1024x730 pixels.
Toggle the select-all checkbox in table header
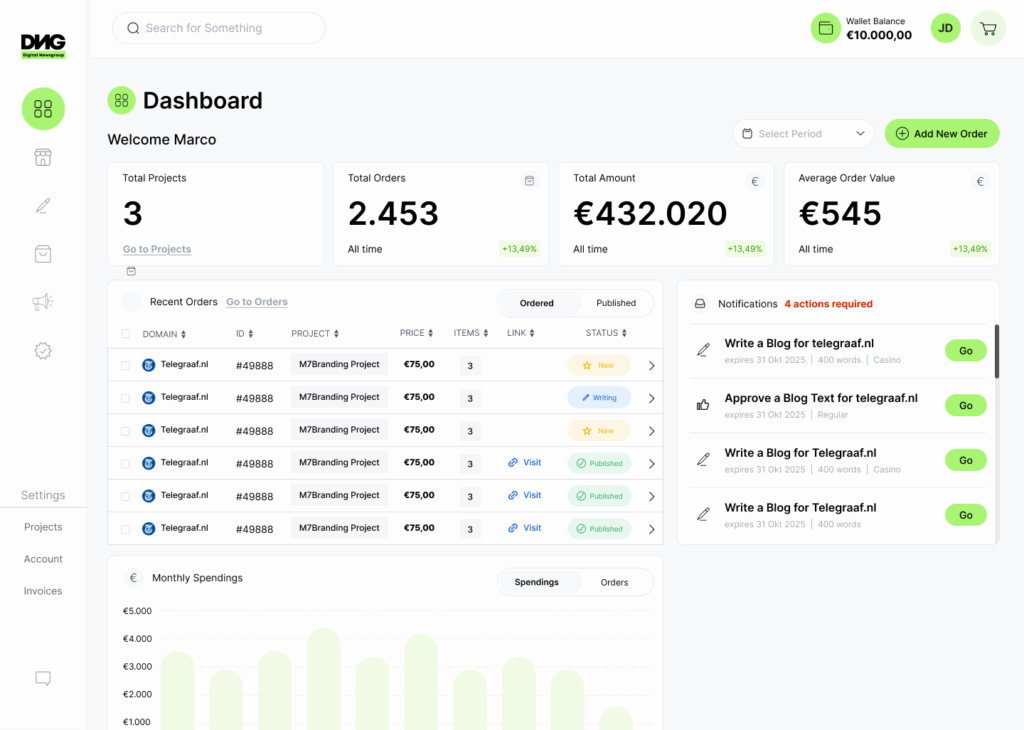(126, 334)
